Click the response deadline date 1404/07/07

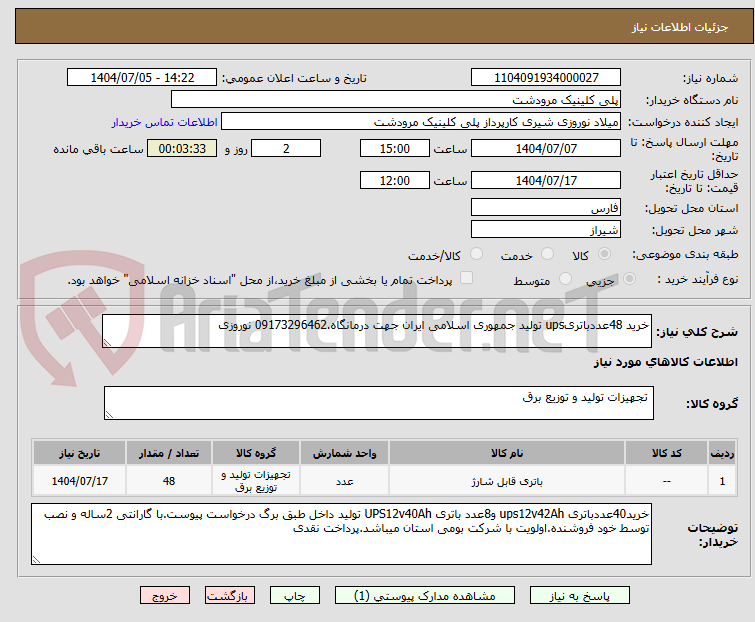coord(546,148)
